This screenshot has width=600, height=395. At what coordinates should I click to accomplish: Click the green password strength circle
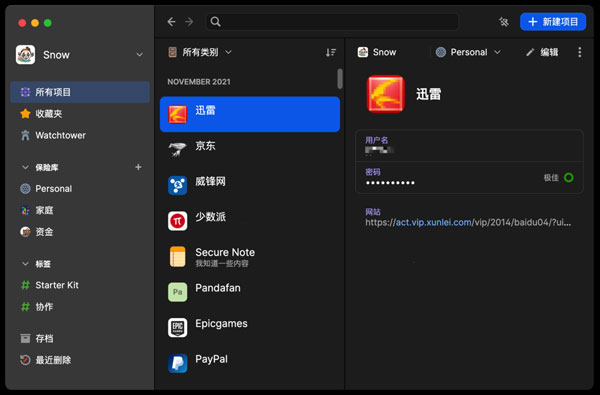[x=569, y=178]
